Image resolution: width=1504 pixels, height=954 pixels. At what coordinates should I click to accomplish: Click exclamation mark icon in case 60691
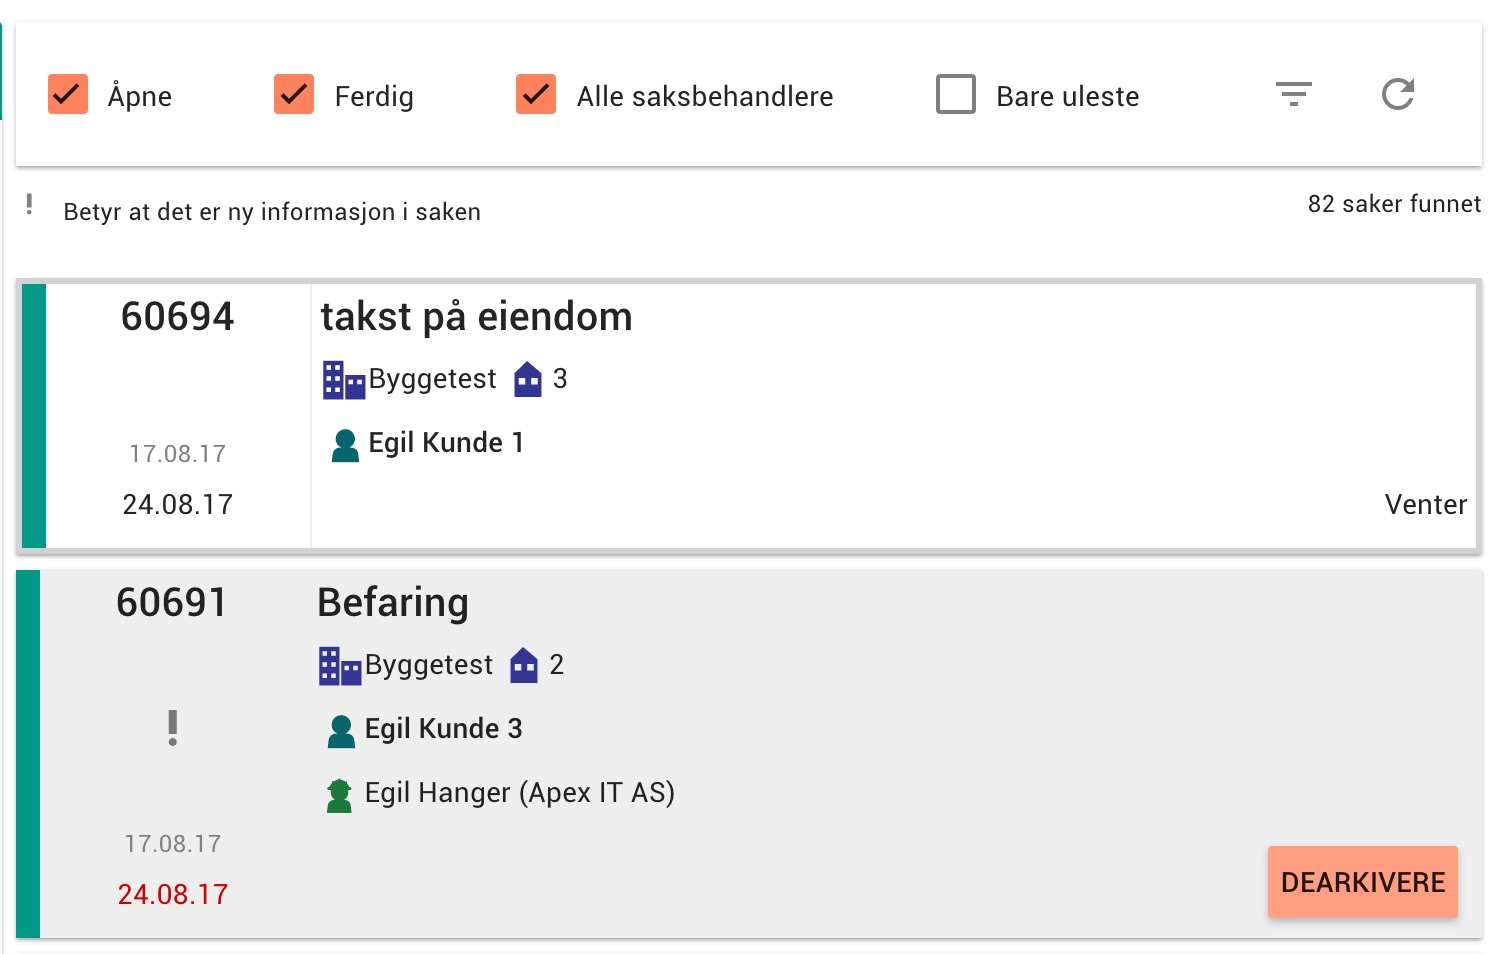[173, 728]
